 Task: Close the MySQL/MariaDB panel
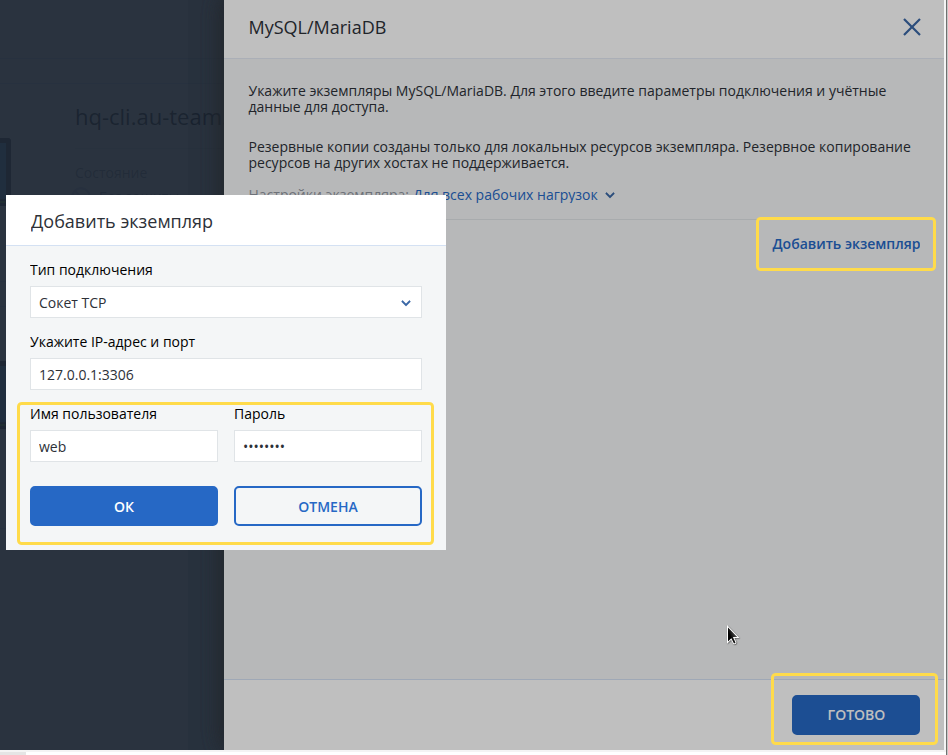click(x=911, y=27)
